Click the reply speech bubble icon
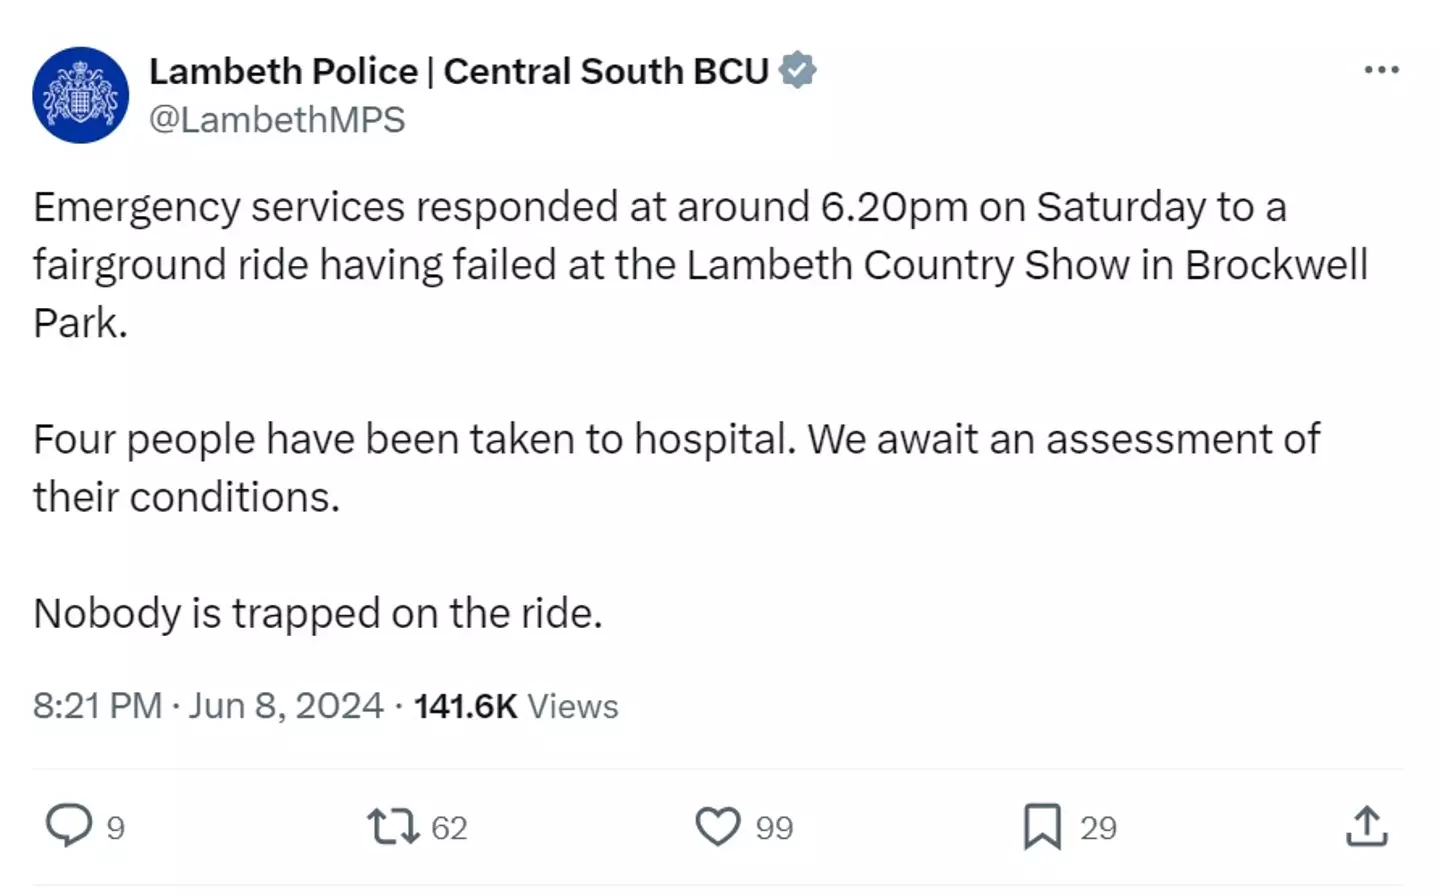This screenshot has height=894, width=1440. pos(69,827)
